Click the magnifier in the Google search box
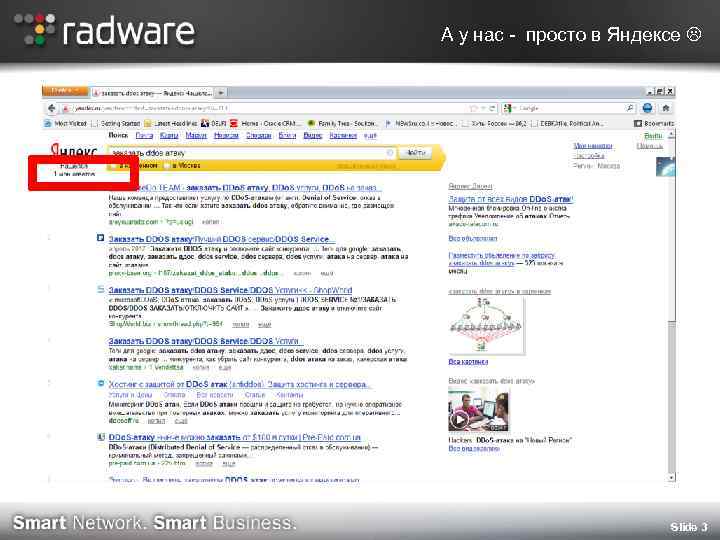Viewport: 720px width, 540px height. [x=630, y=108]
